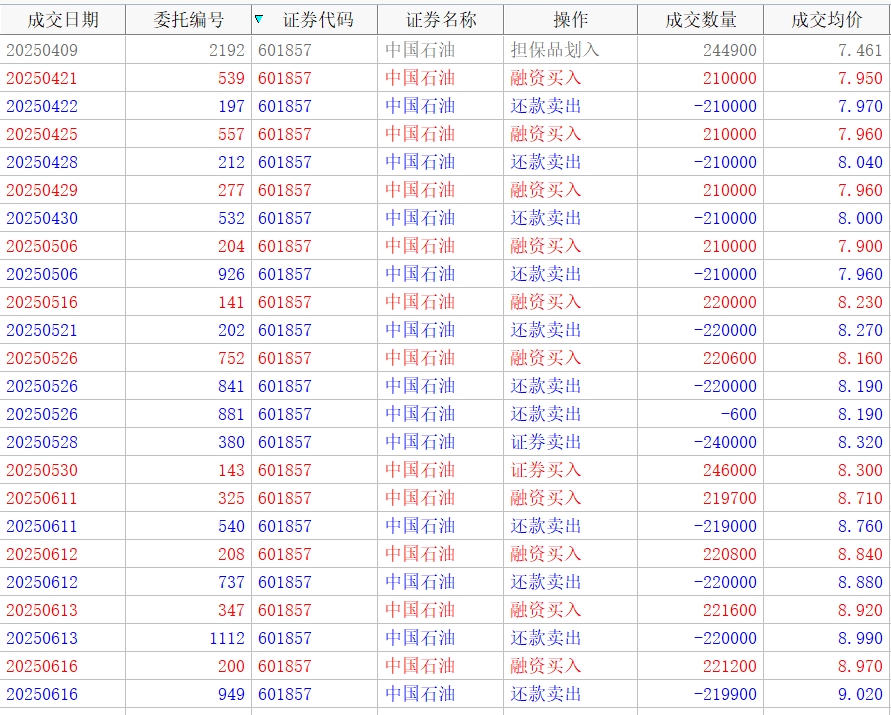Click order number 926
Screen dimensions: 891x715
pos(231,274)
